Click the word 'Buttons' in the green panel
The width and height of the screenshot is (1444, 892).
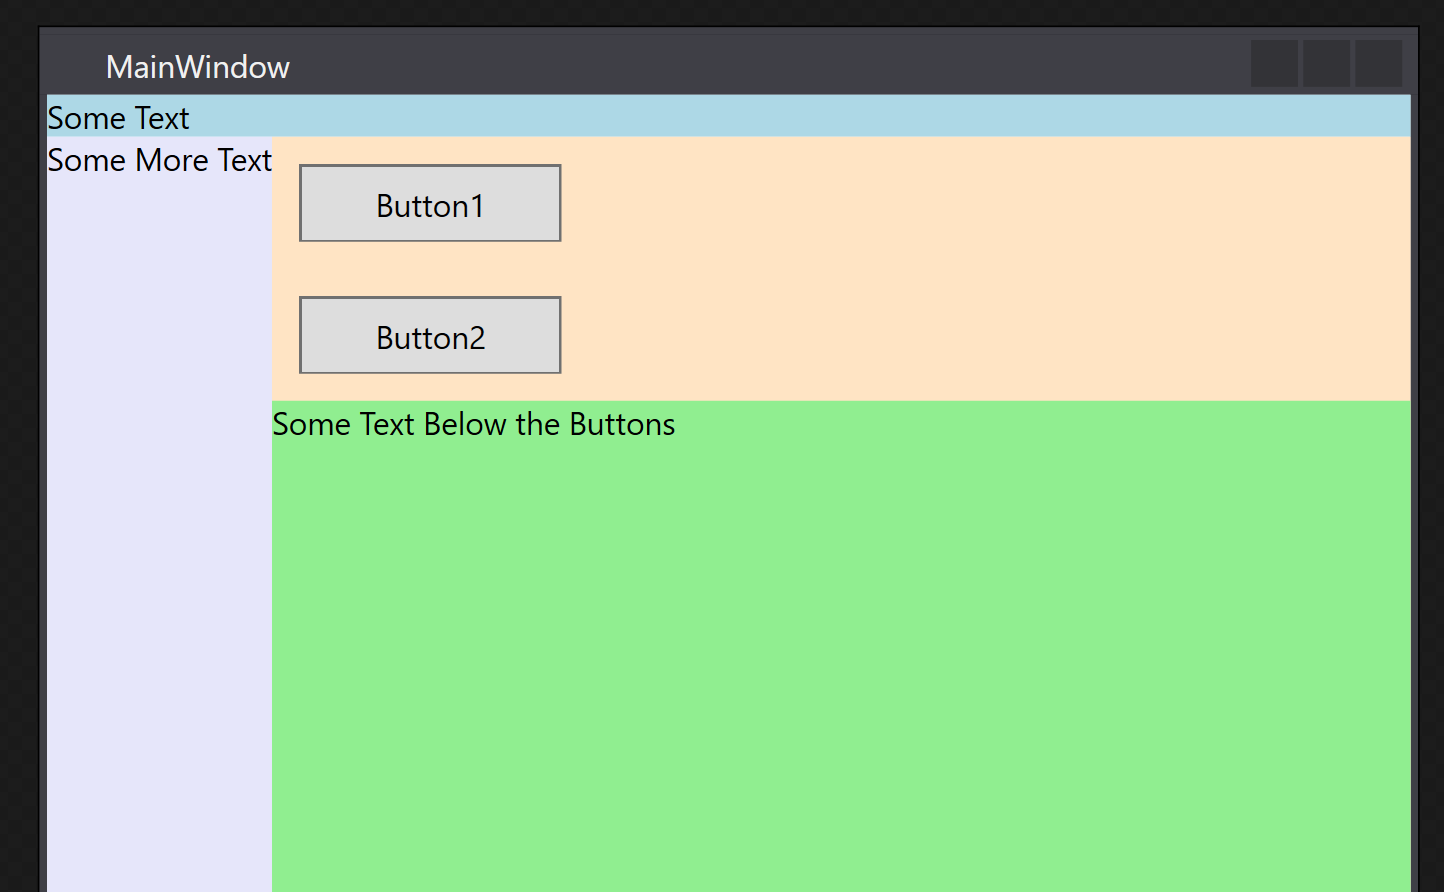[622, 424]
